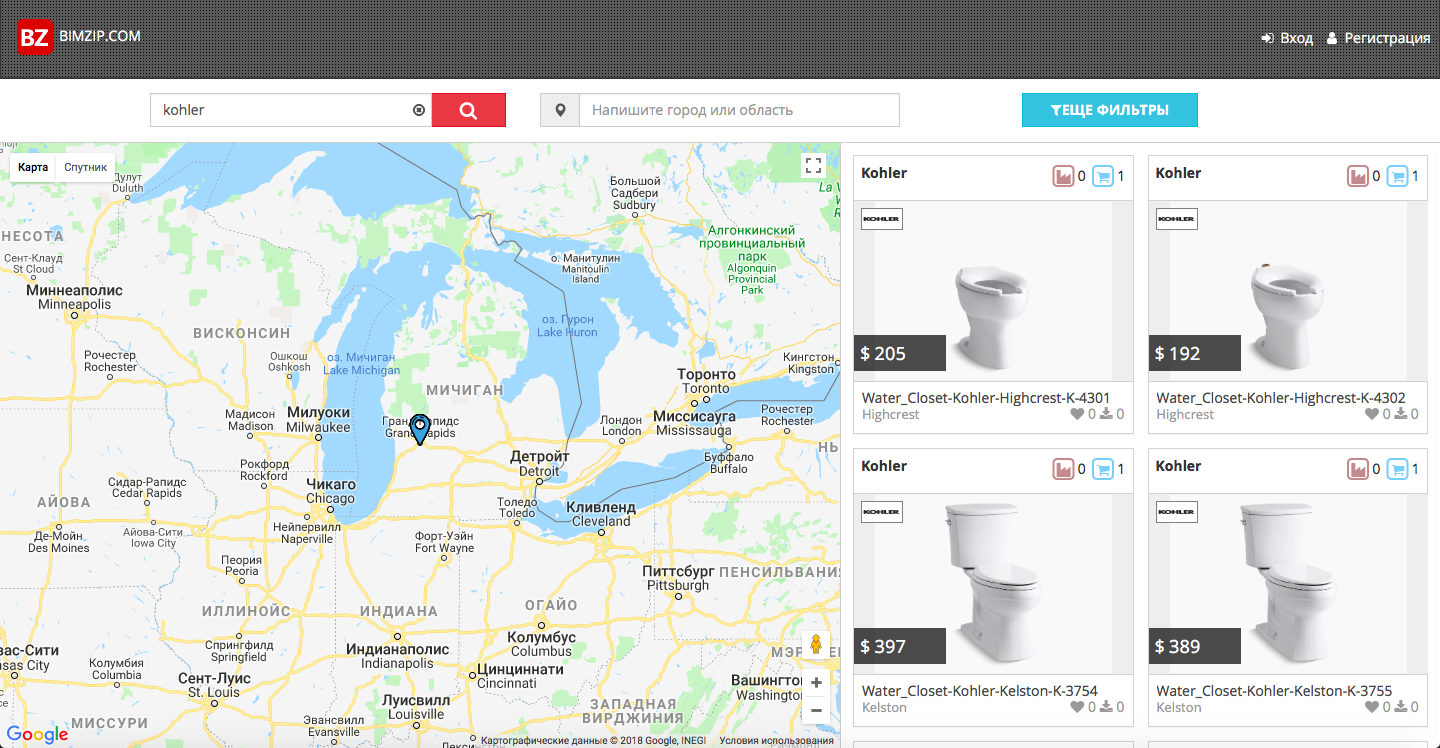Click cart icon on K-3754 card

pyautogui.click(x=1102, y=469)
